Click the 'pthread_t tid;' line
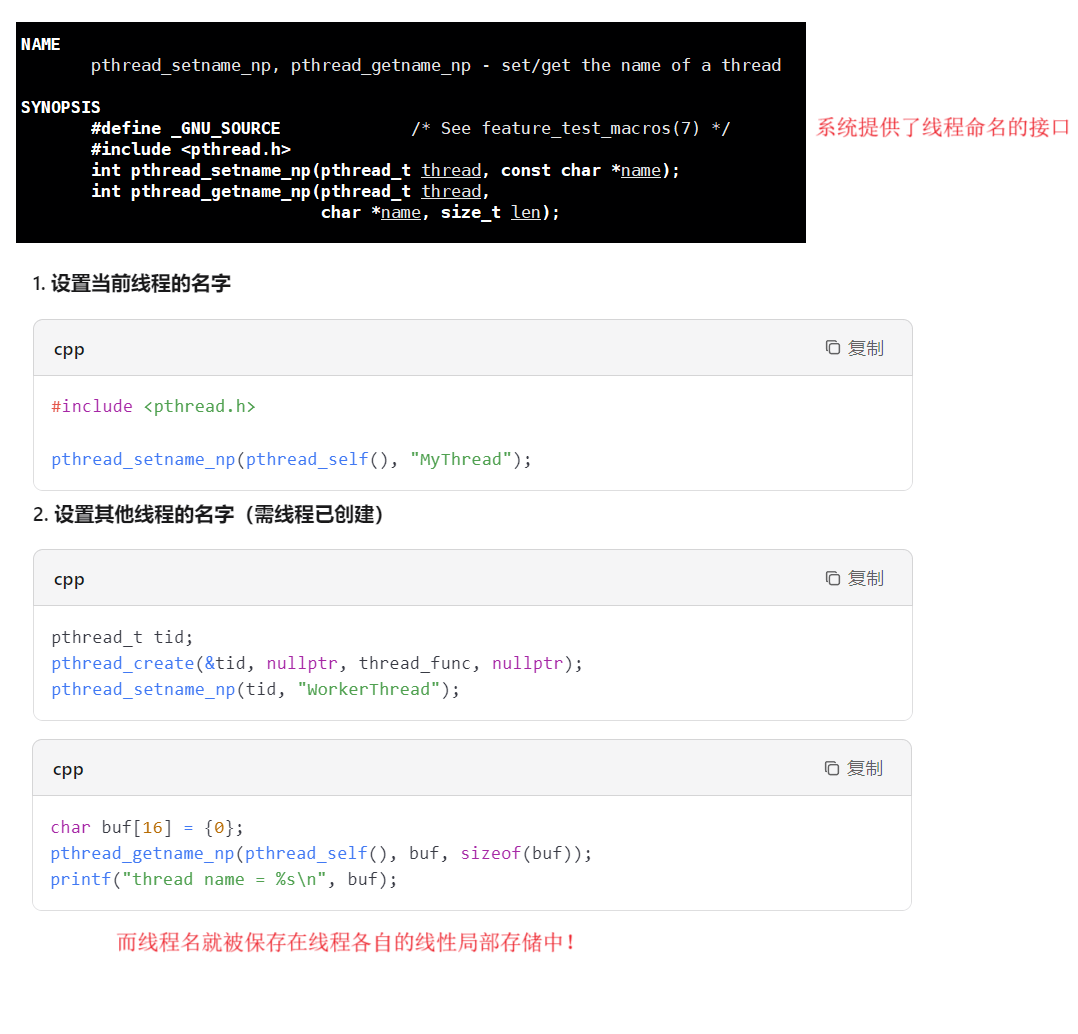 click(122, 637)
